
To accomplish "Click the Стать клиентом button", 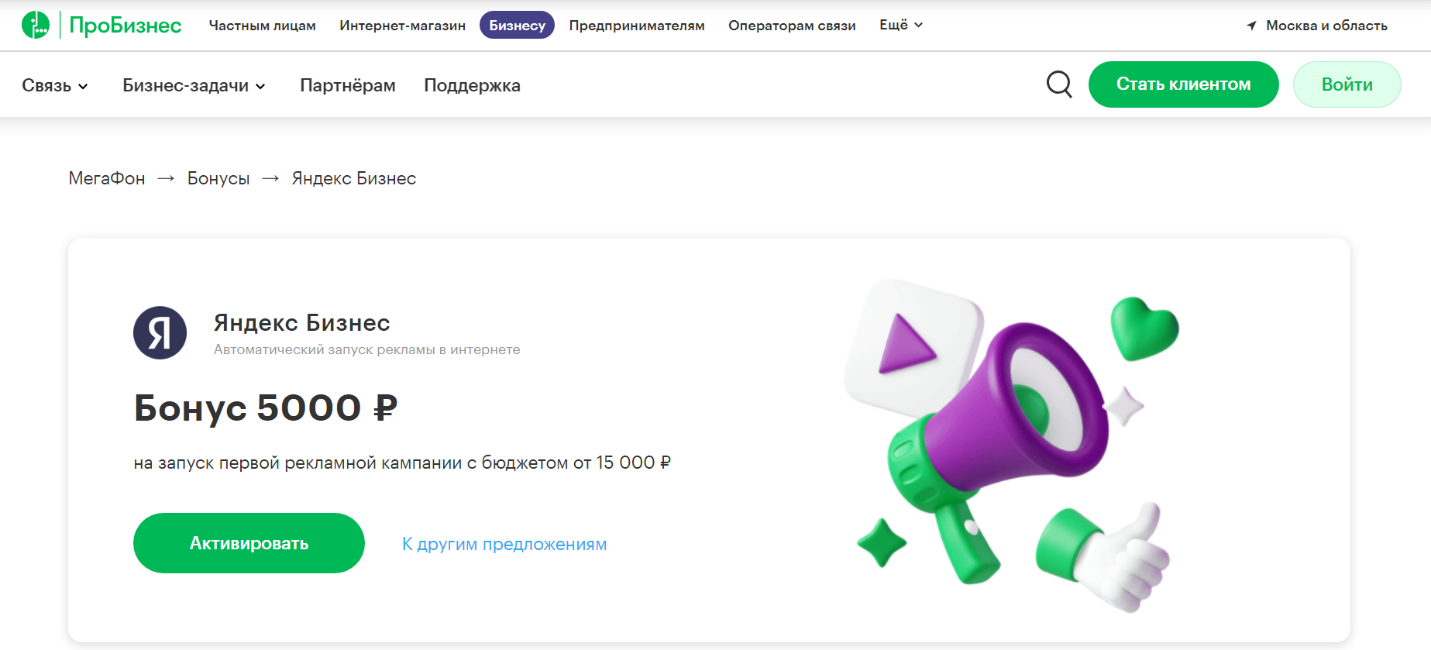I will pos(1184,84).
